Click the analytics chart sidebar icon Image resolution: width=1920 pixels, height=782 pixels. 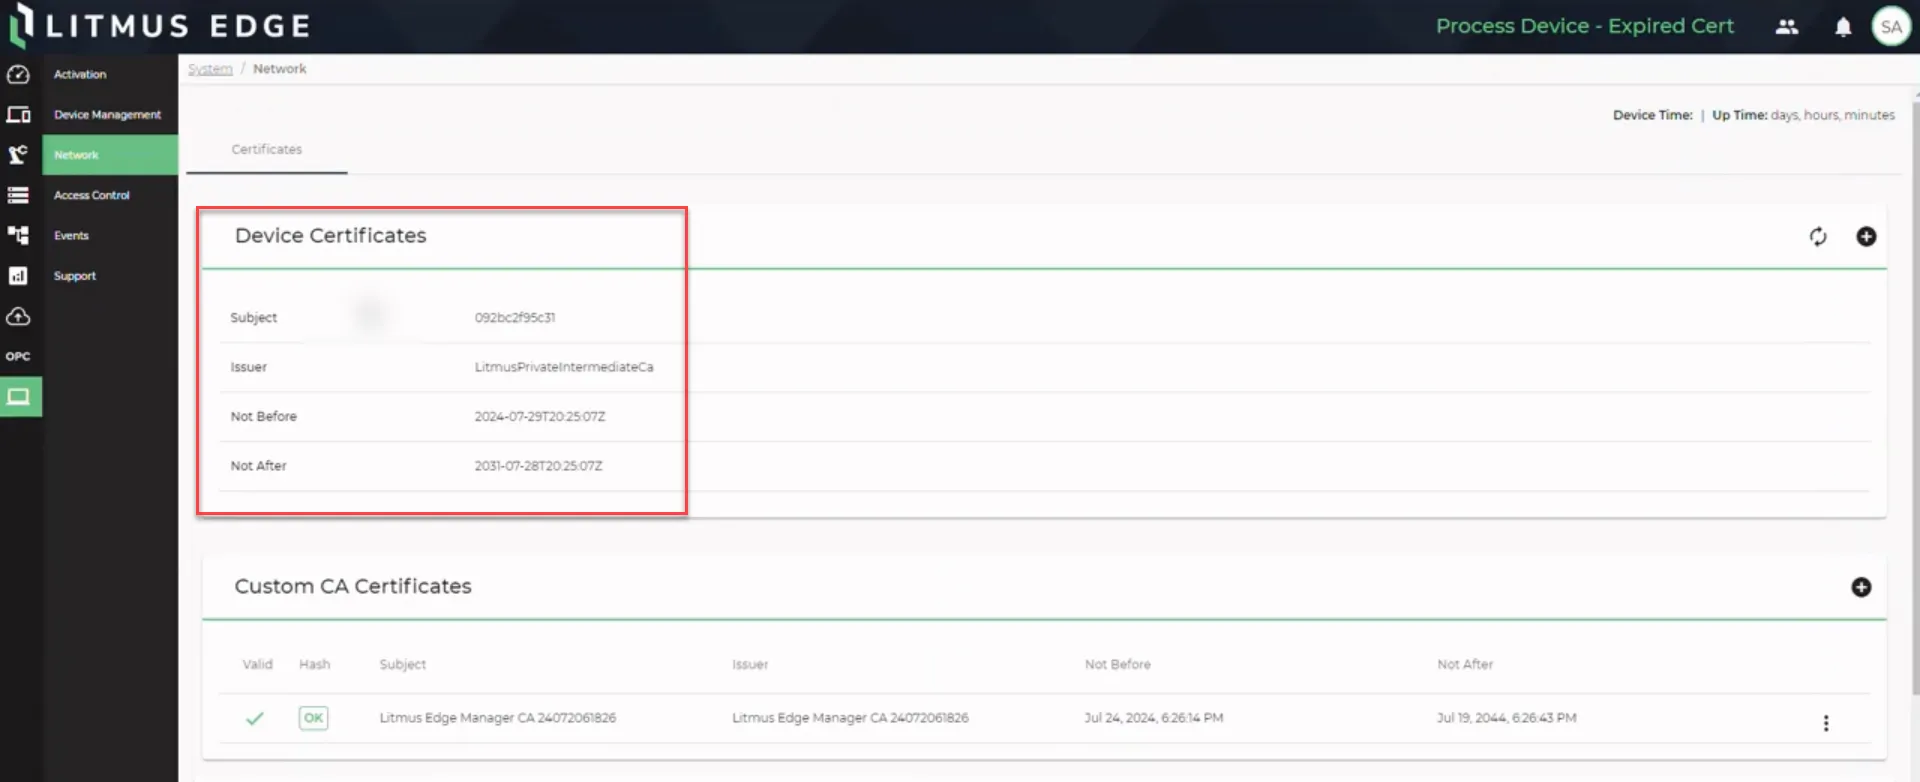tap(18, 276)
